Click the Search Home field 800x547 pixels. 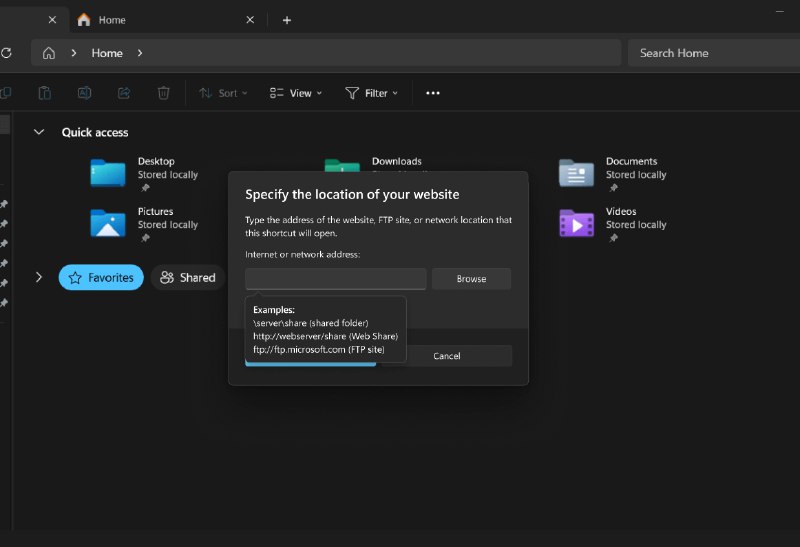point(714,53)
